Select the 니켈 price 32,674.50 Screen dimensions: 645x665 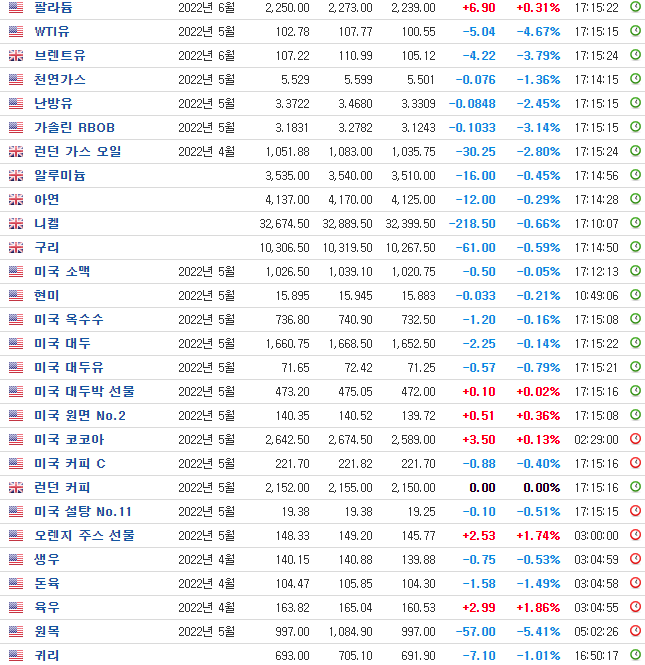pos(285,224)
